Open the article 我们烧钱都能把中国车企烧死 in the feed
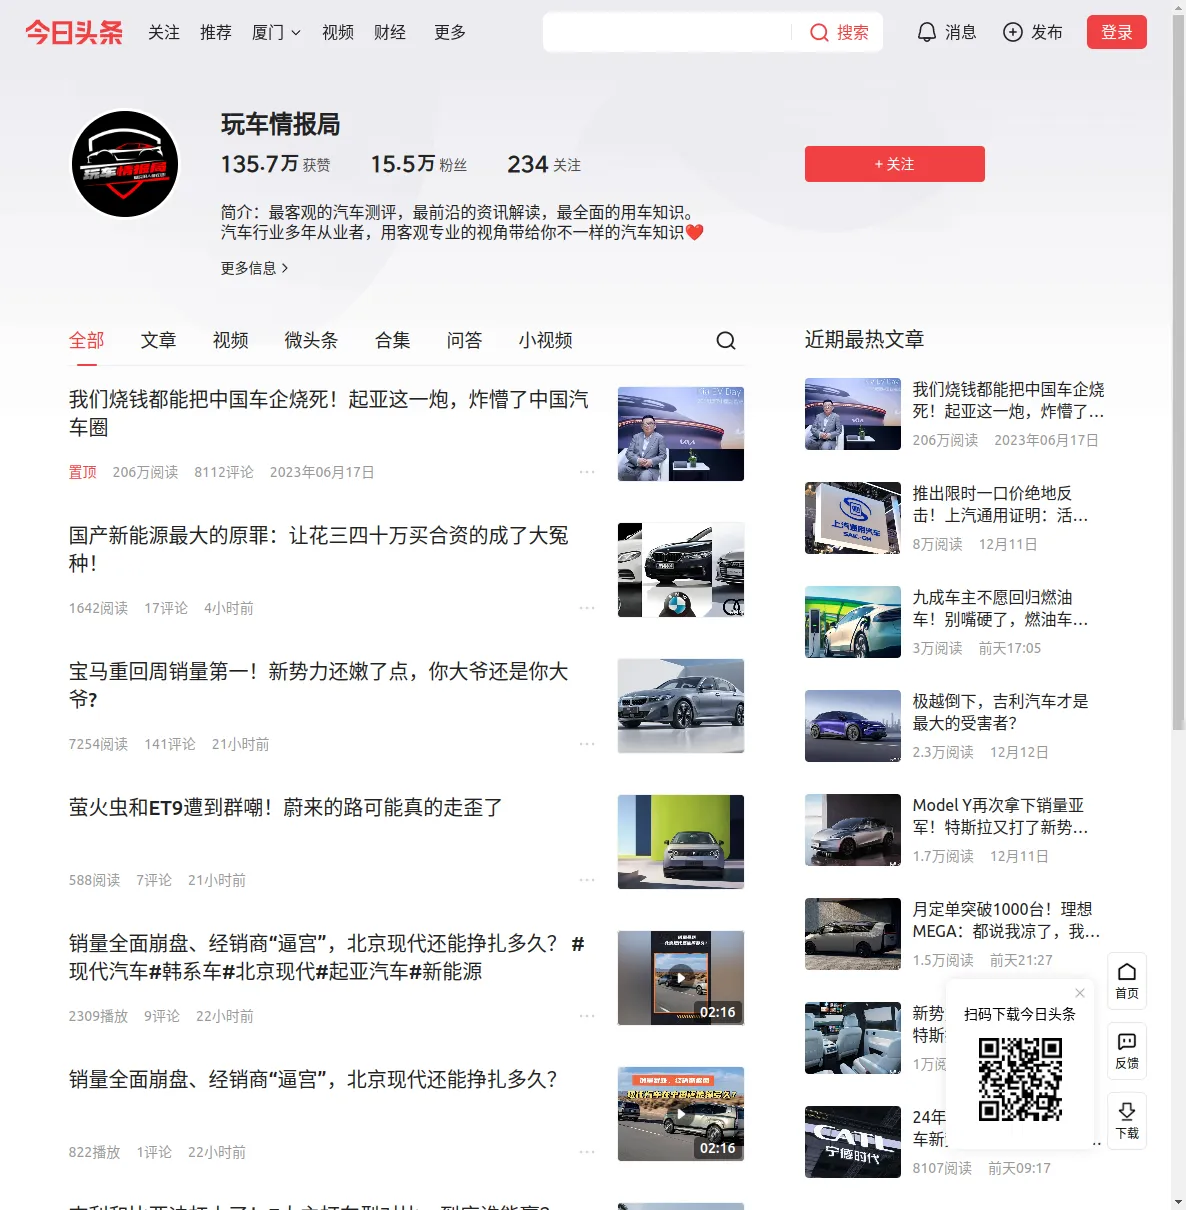Screen dimensions: 1186x1210 (329, 413)
